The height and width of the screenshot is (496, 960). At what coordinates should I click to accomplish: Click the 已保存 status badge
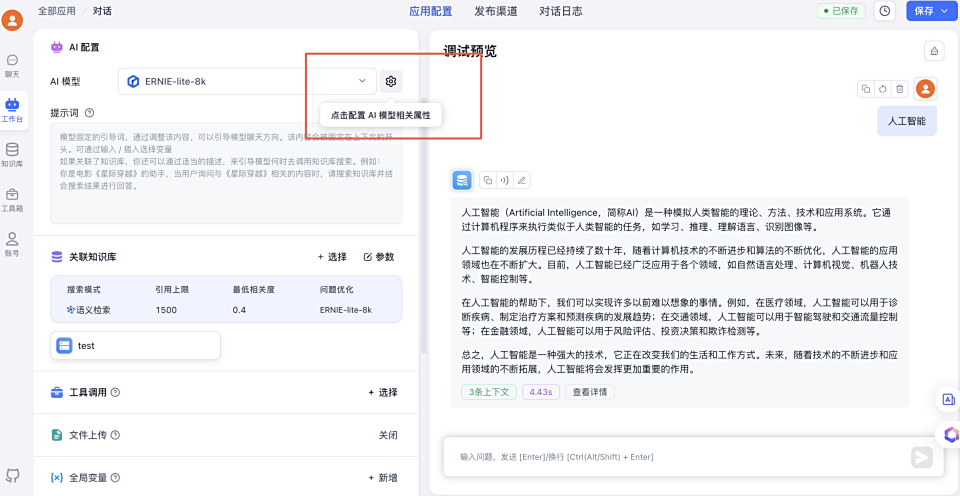point(841,11)
